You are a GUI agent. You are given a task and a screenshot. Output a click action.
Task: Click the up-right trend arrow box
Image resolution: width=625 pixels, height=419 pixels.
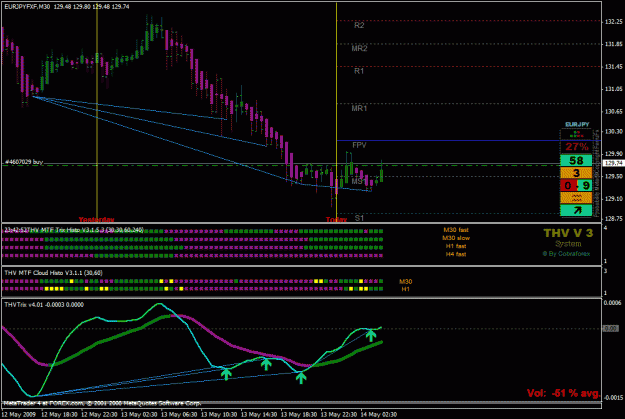[x=576, y=210]
